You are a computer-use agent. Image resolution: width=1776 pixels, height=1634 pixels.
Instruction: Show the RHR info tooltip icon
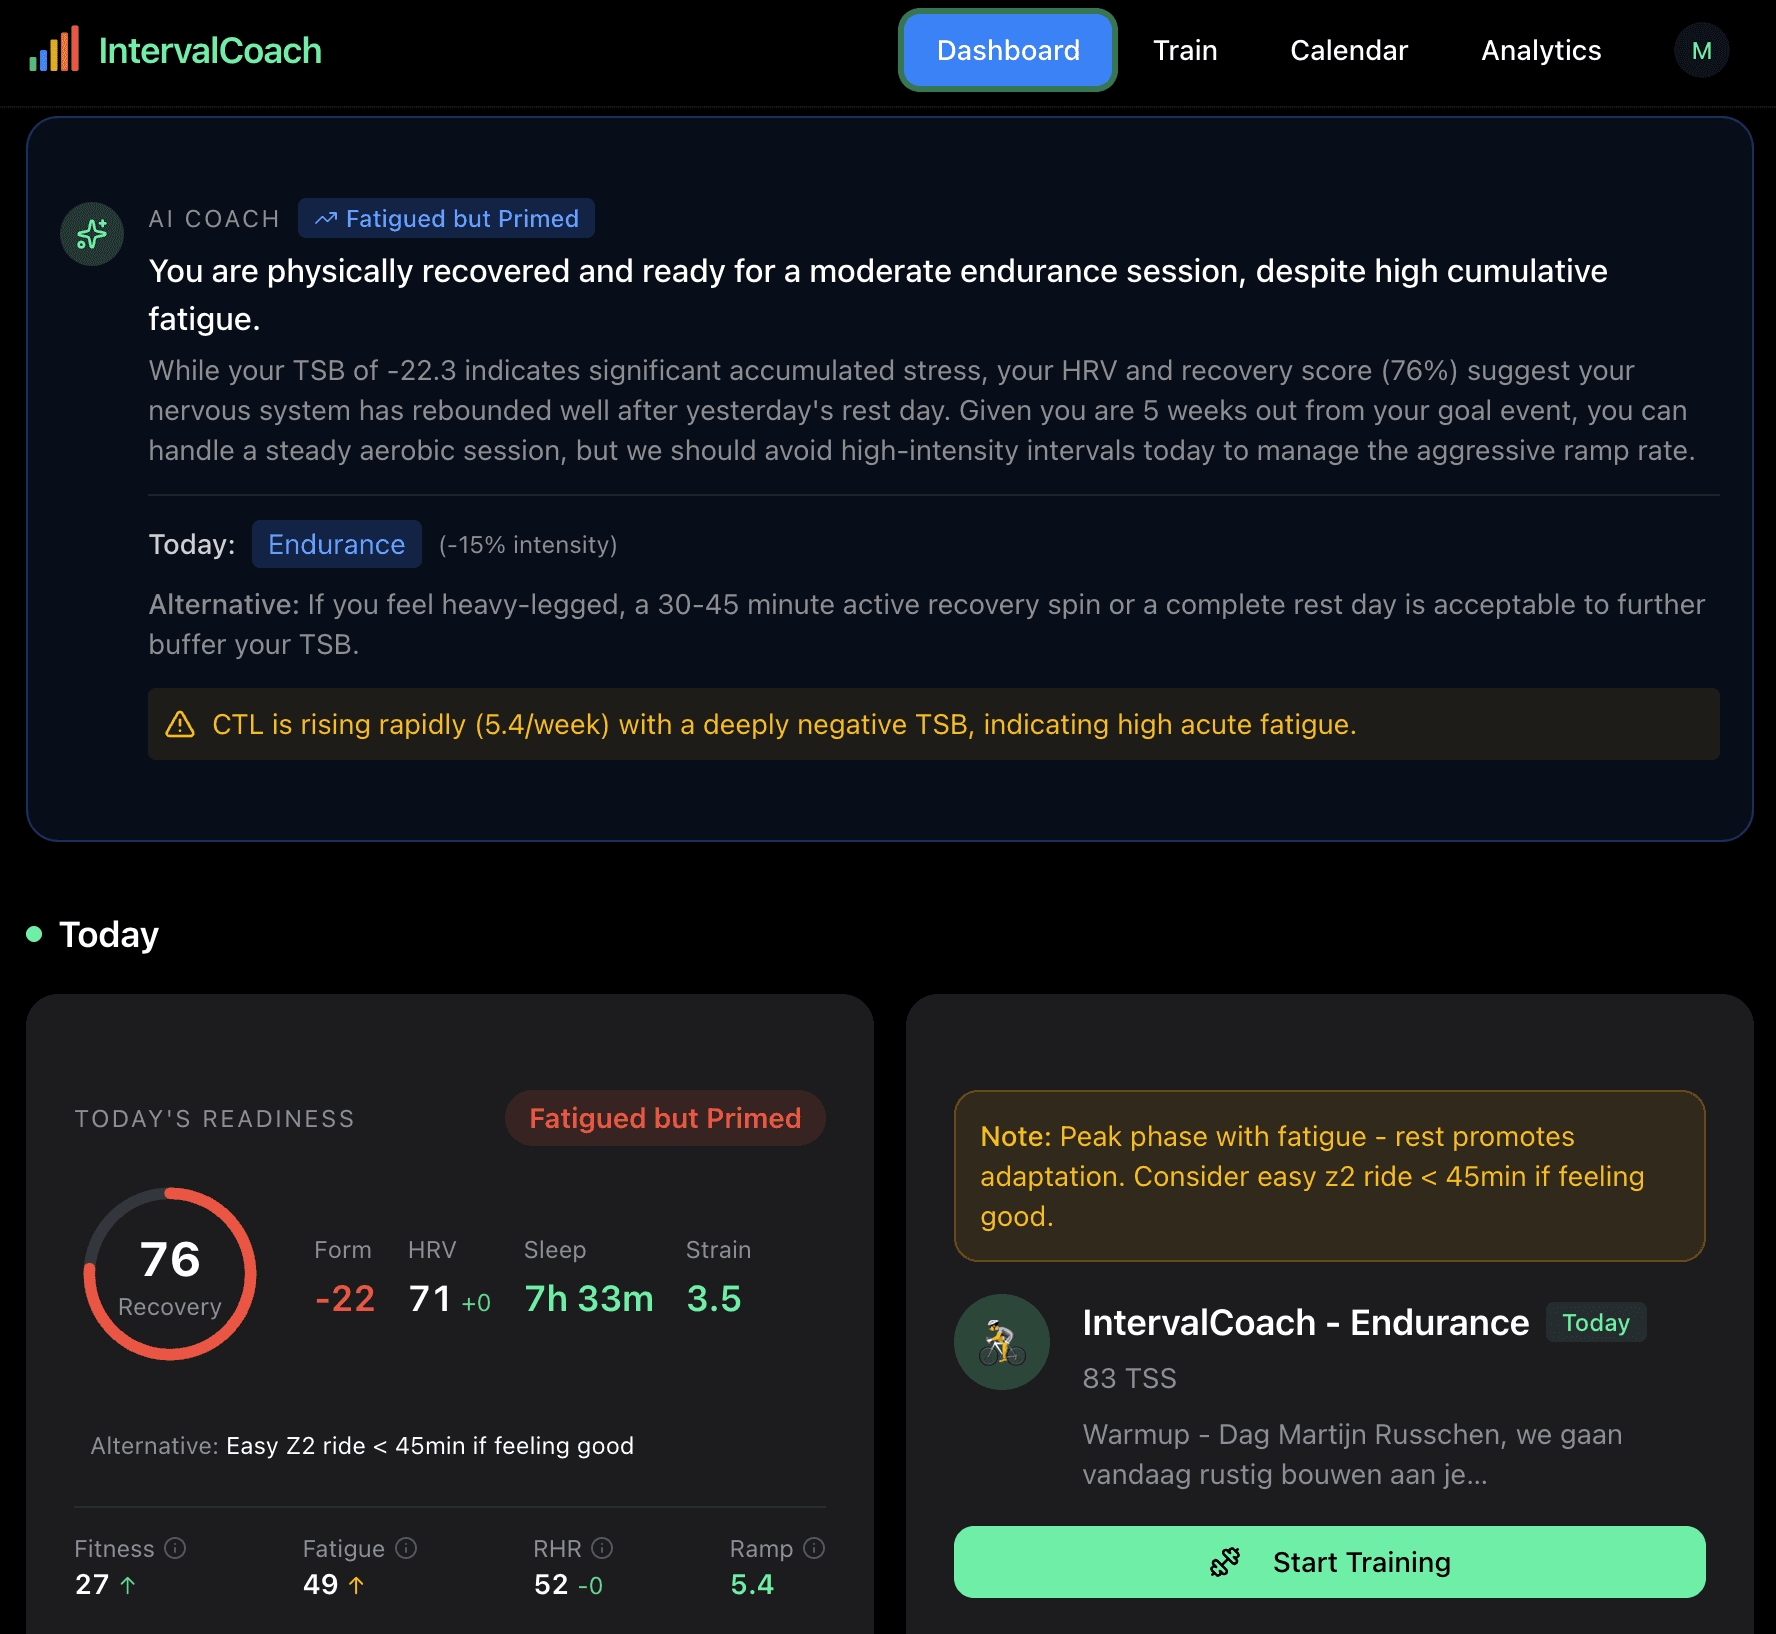click(602, 1548)
